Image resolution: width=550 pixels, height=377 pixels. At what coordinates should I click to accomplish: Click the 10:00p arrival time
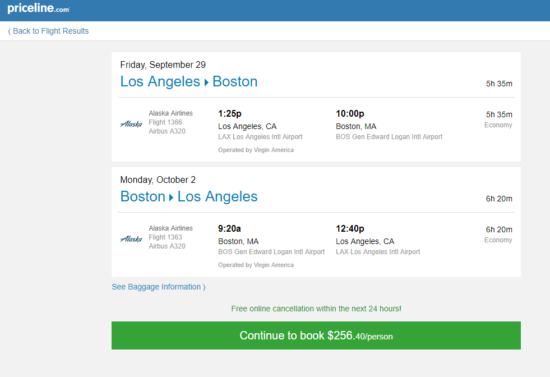(x=350, y=114)
